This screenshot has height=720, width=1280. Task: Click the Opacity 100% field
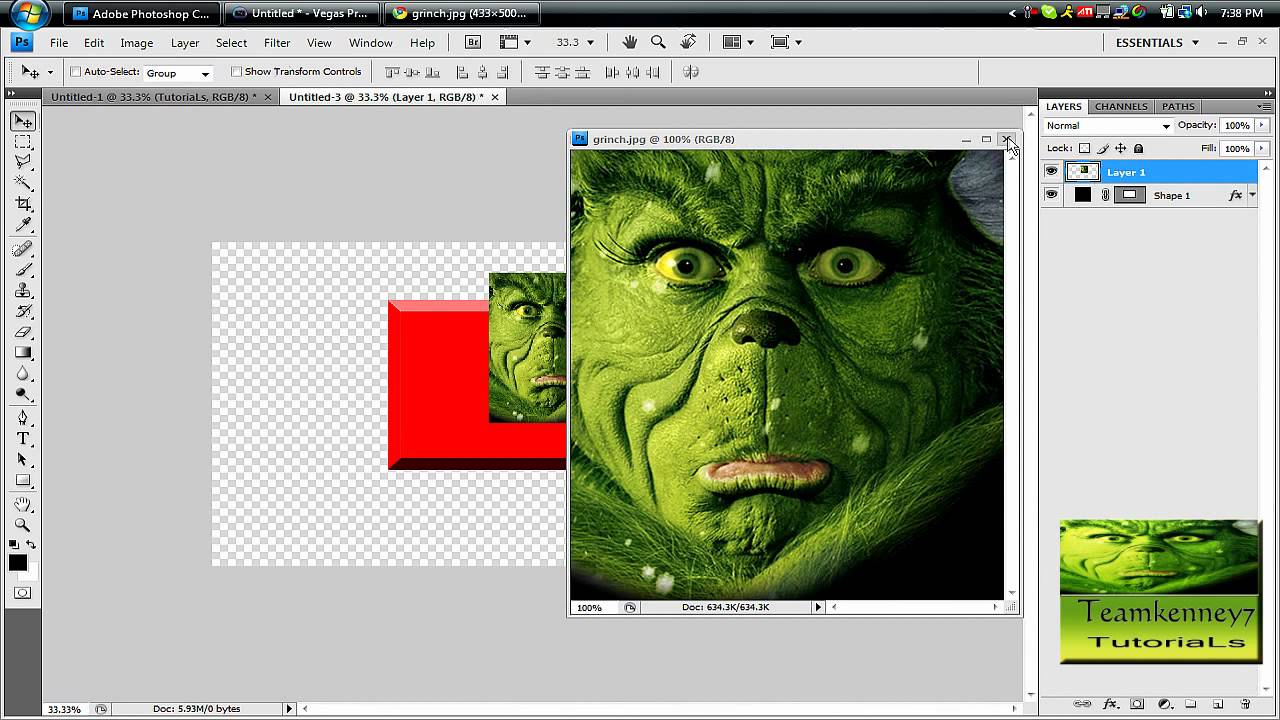pyautogui.click(x=1237, y=126)
